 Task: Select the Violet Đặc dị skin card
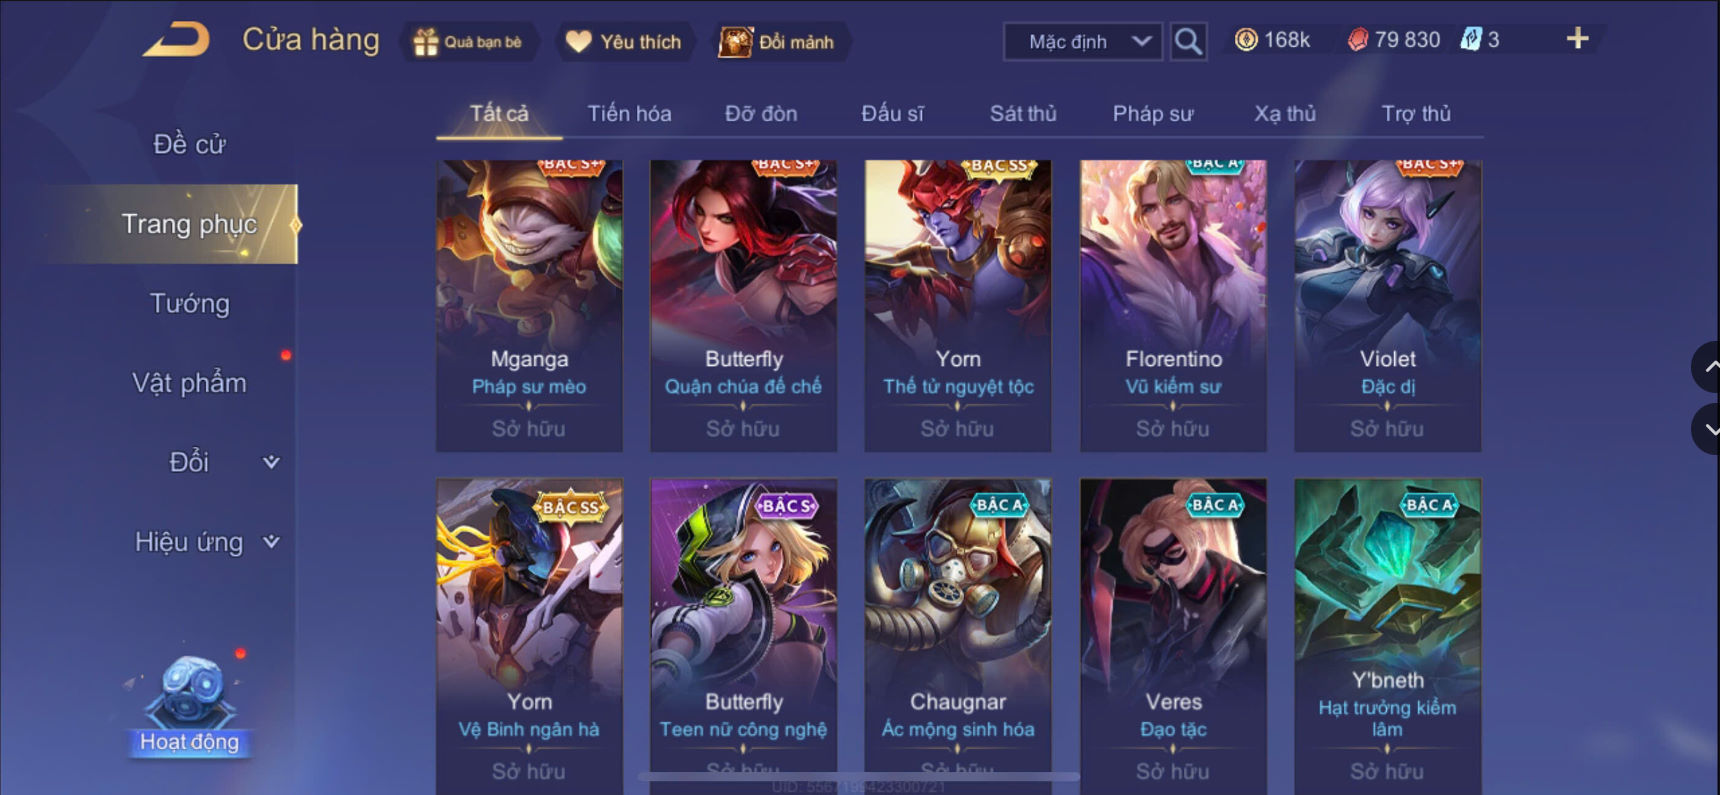(1388, 305)
